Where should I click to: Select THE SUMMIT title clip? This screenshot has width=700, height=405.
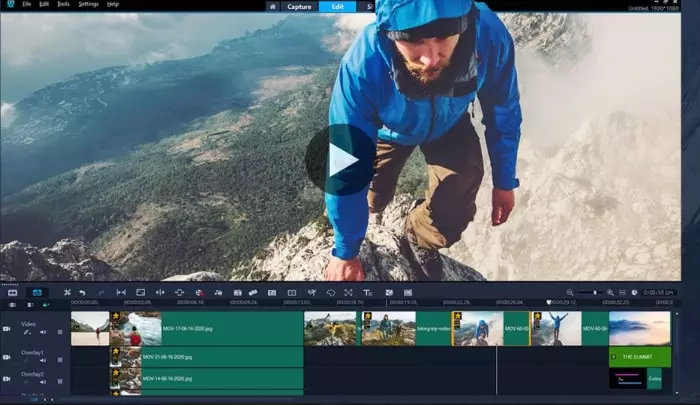[x=640, y=357]
